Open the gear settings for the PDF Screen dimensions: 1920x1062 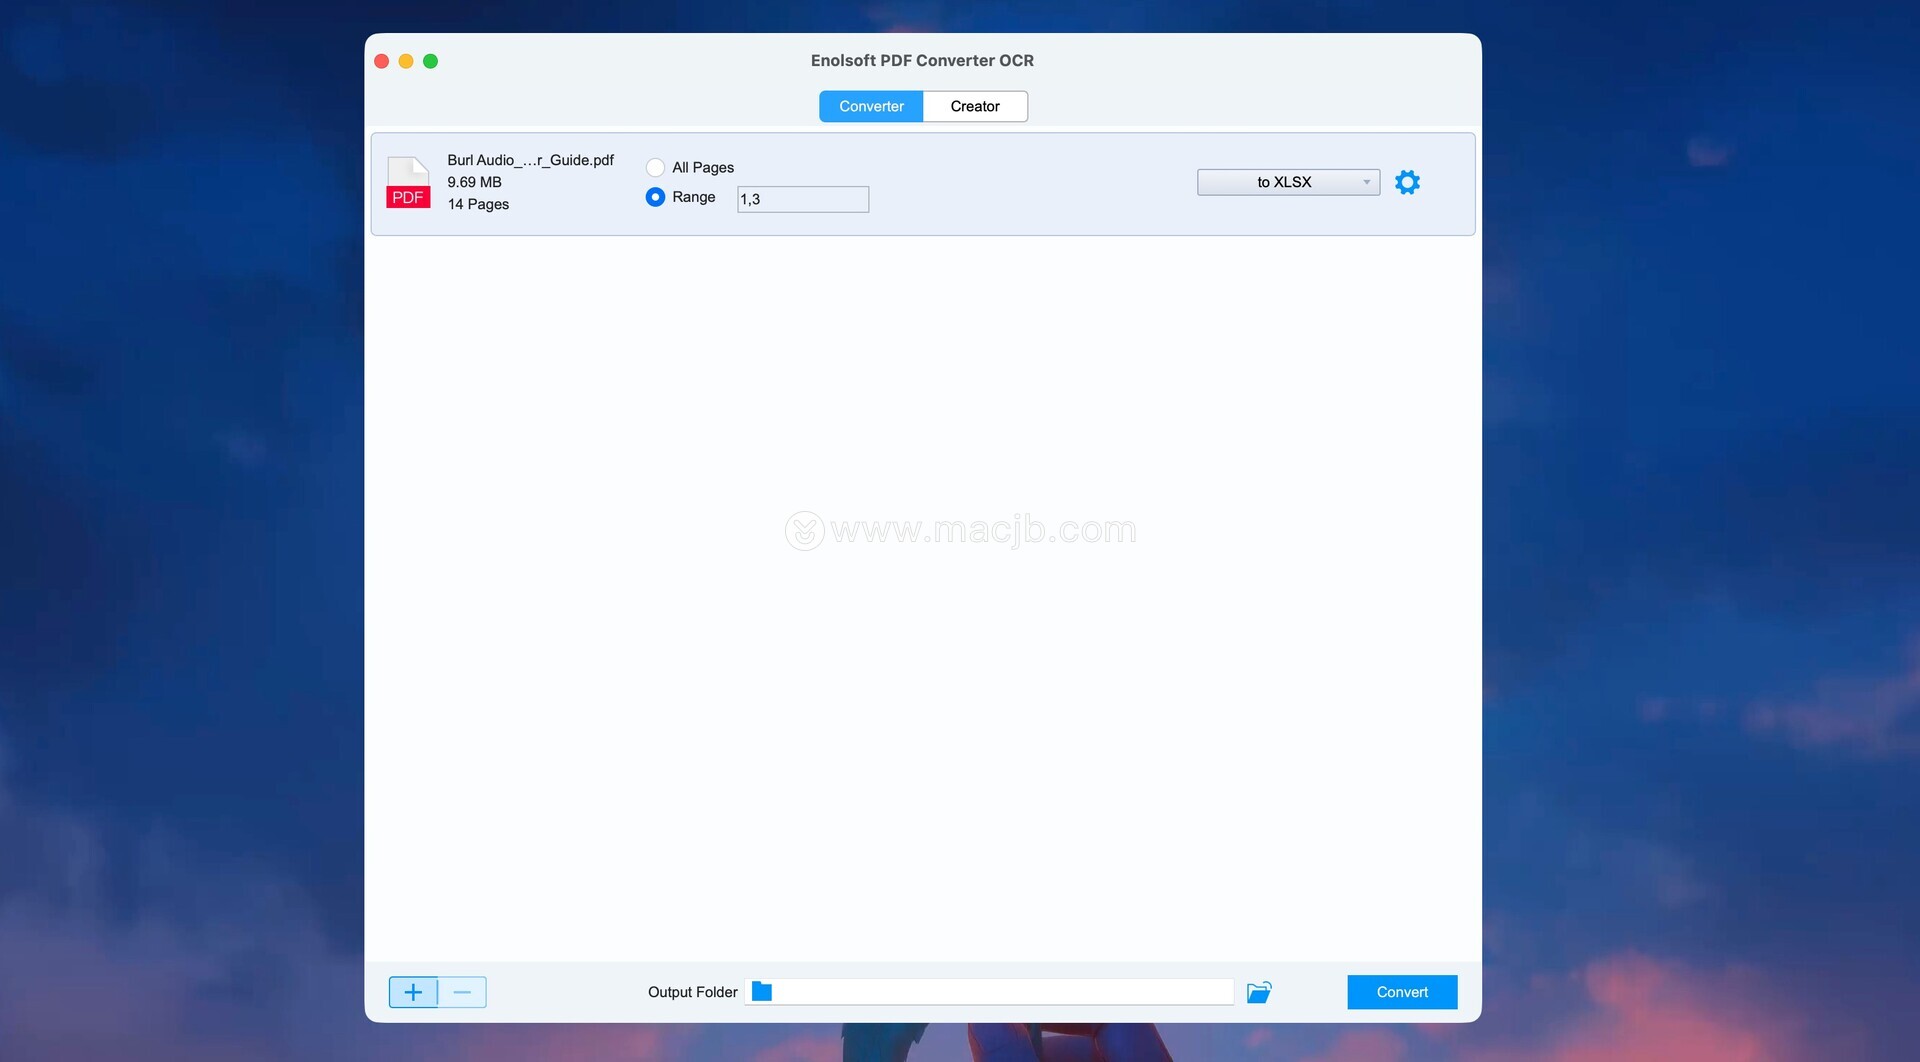(x=1406, y=182)
